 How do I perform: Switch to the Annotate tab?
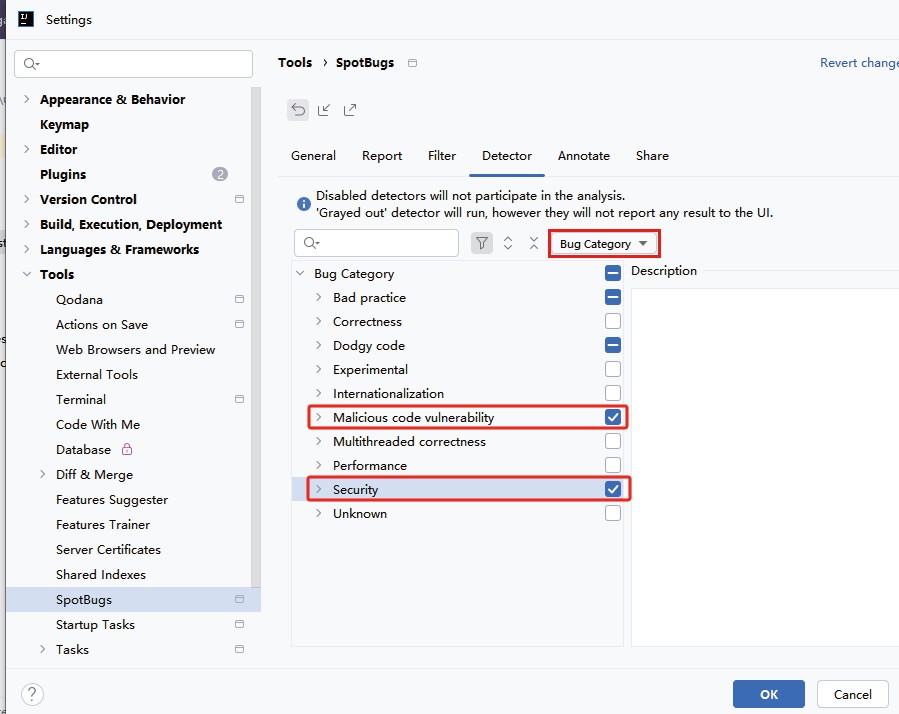(584, 156)
